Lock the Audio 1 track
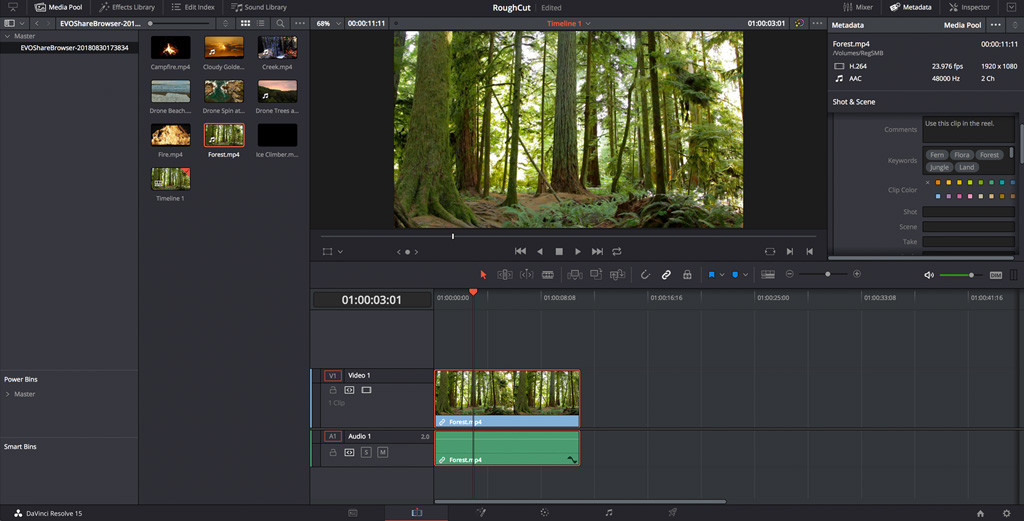The height and width of the screenshot is (521, 1024). [333, 452]
